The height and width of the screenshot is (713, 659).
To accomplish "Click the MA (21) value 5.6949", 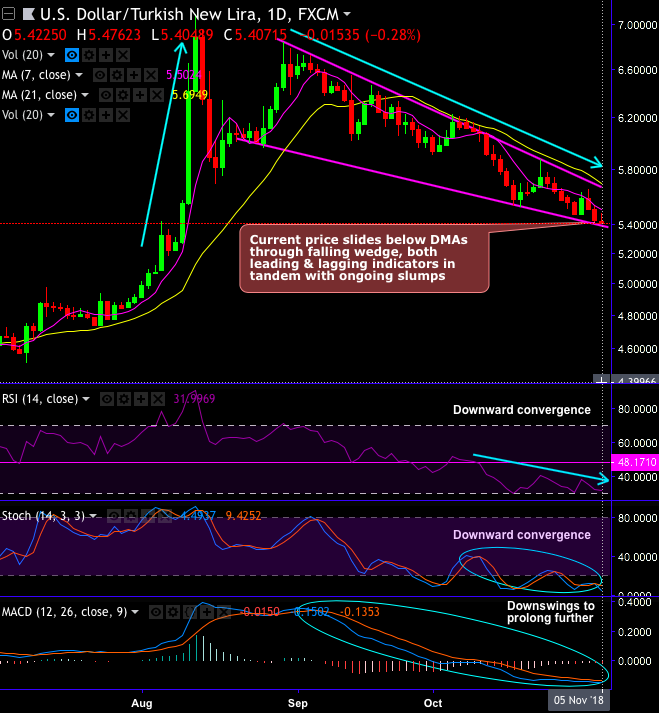I will (190, 95).
